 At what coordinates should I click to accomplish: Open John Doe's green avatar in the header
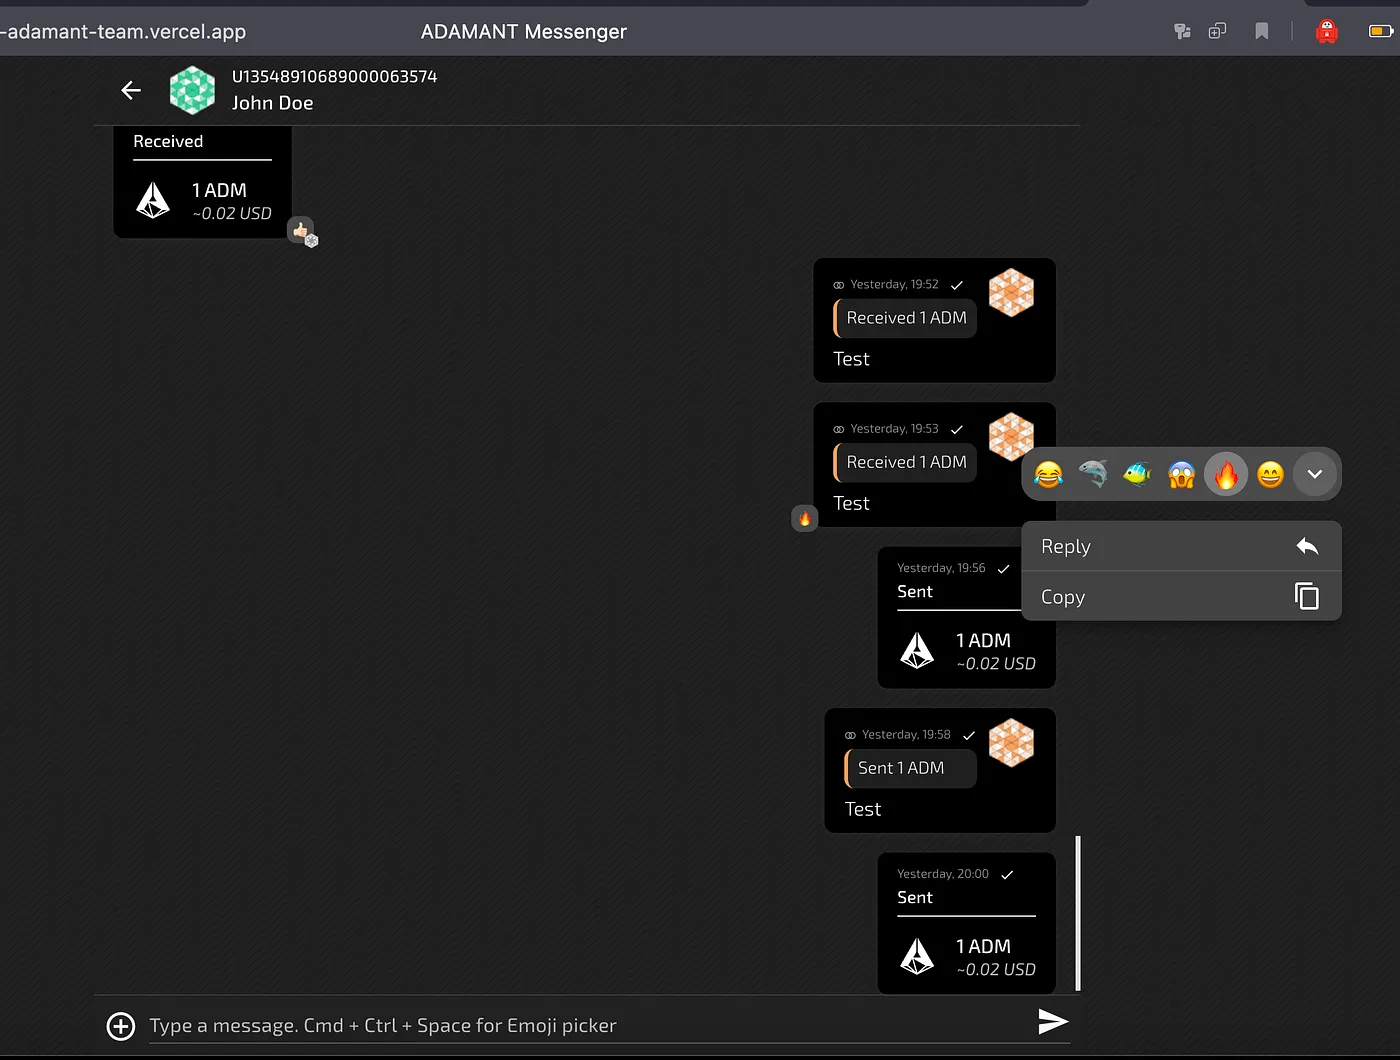192,90
